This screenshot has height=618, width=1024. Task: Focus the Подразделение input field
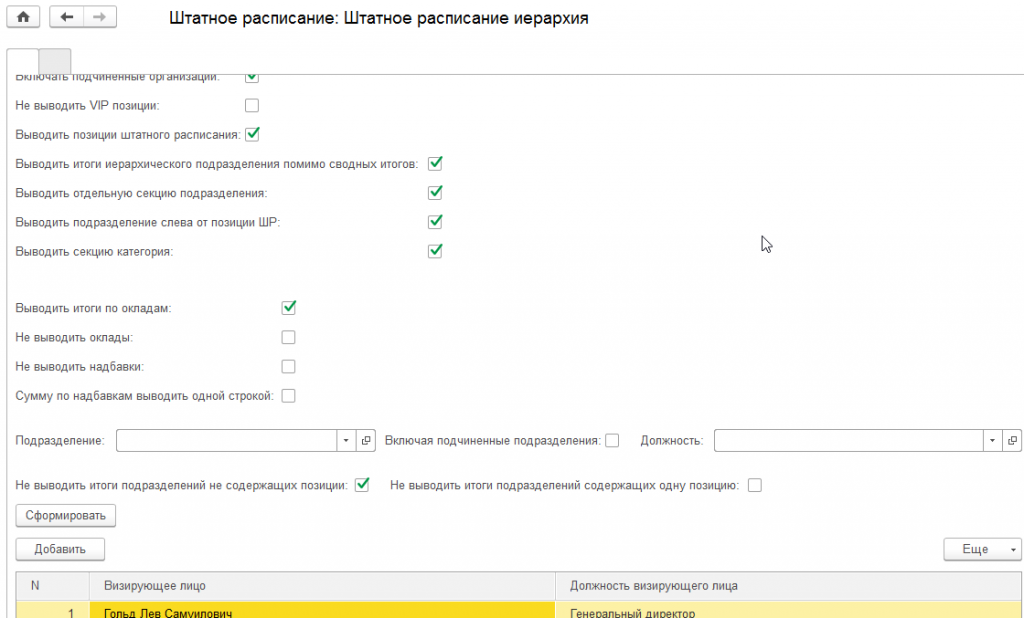(227, 440)
